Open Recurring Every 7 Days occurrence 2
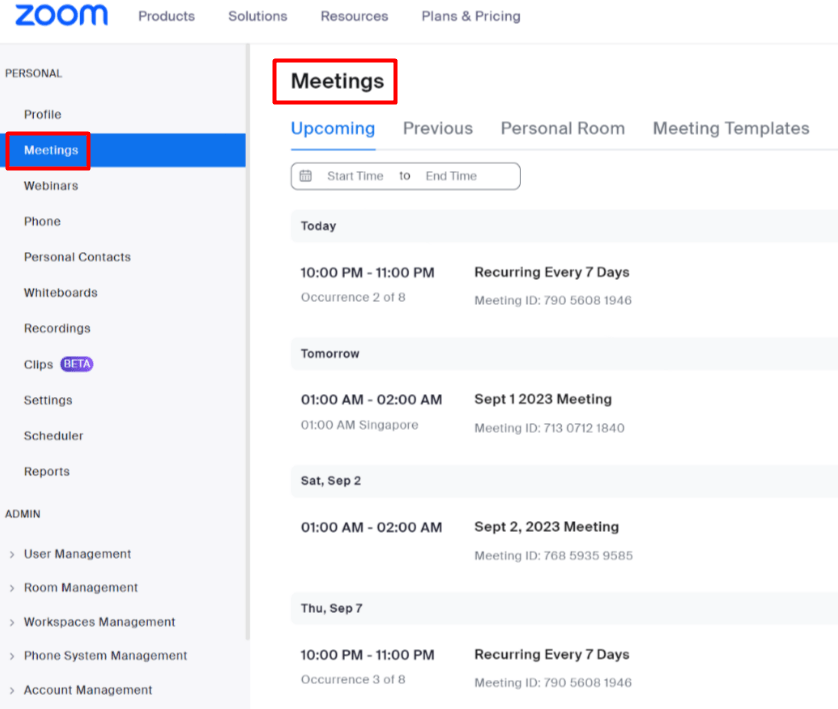The height and width of the screenshot is (709, 838). pyautogui.click(x=552, y=272)
